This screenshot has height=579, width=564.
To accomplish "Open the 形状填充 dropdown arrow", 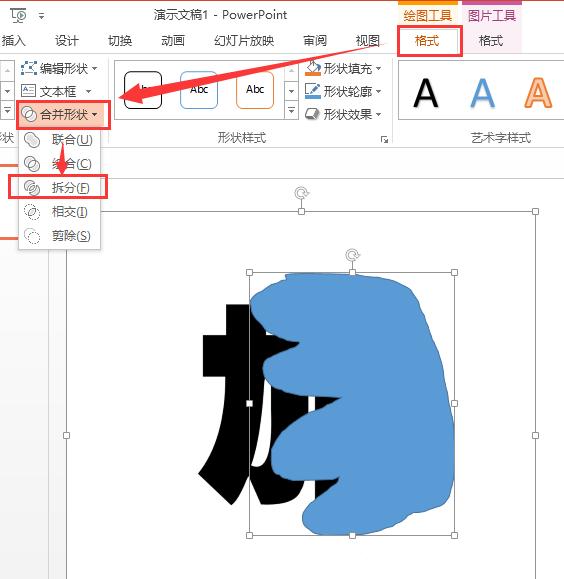I will tap(379, 68).
